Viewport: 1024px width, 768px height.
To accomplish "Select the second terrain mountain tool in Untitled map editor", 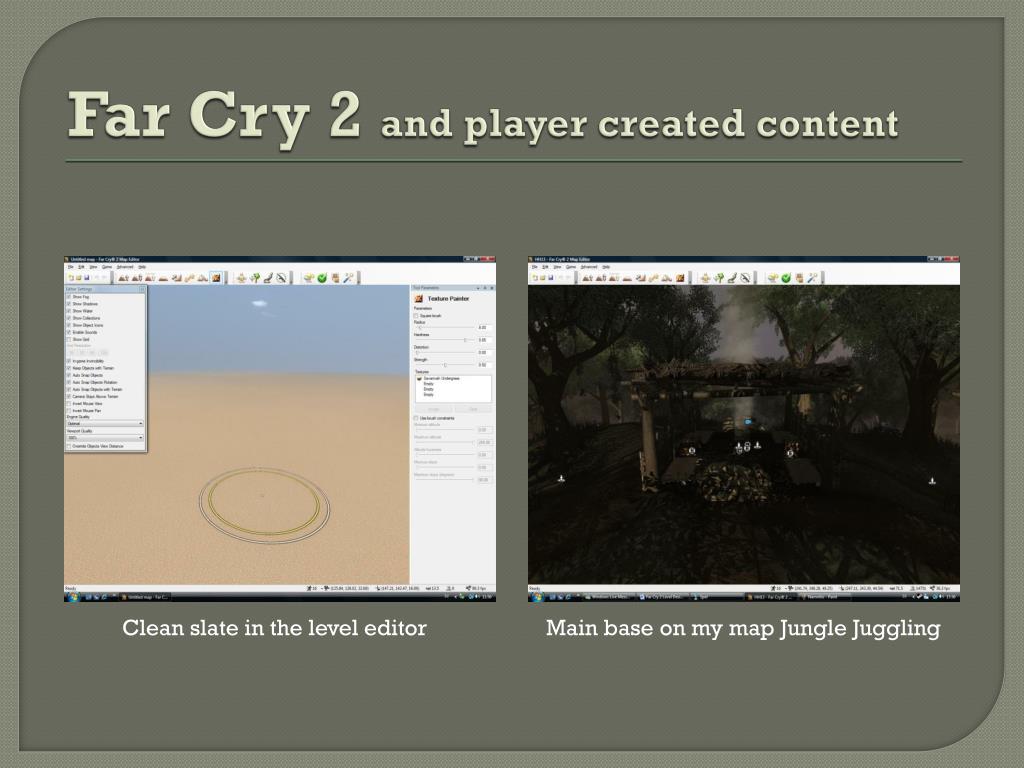I will click(x=136, y=278).
